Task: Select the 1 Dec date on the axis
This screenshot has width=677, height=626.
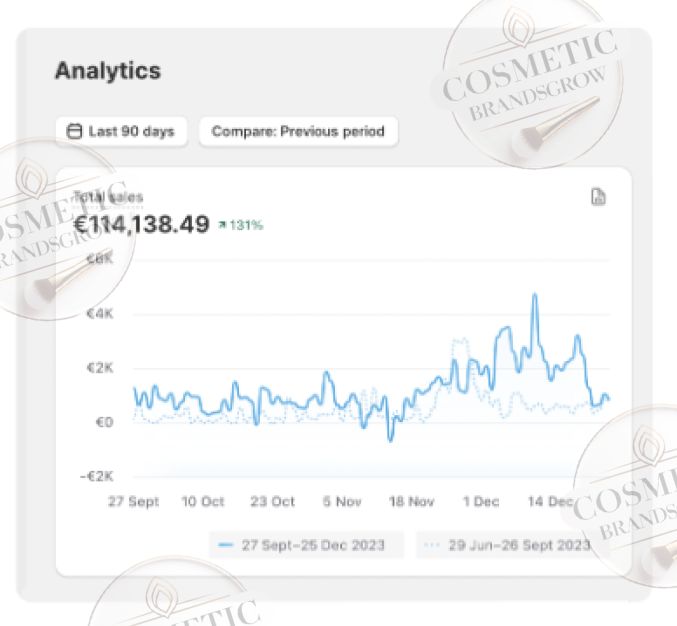Action: (x=479, y=501)
